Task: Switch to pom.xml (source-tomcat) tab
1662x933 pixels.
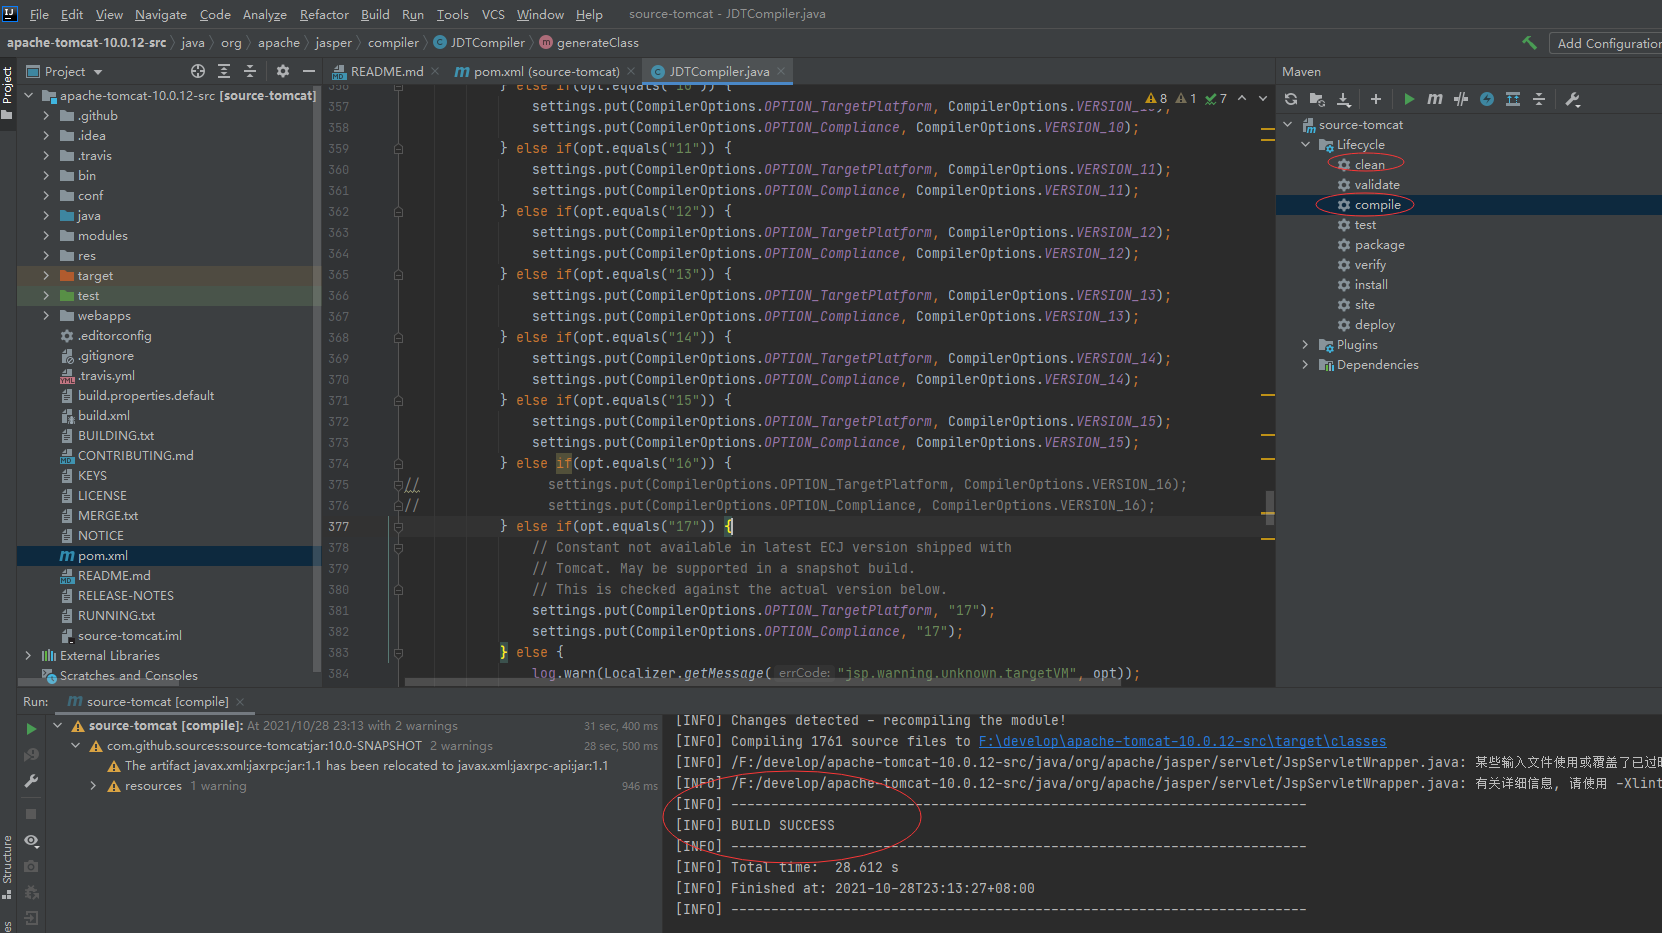Action: click(x=546, y=71)
